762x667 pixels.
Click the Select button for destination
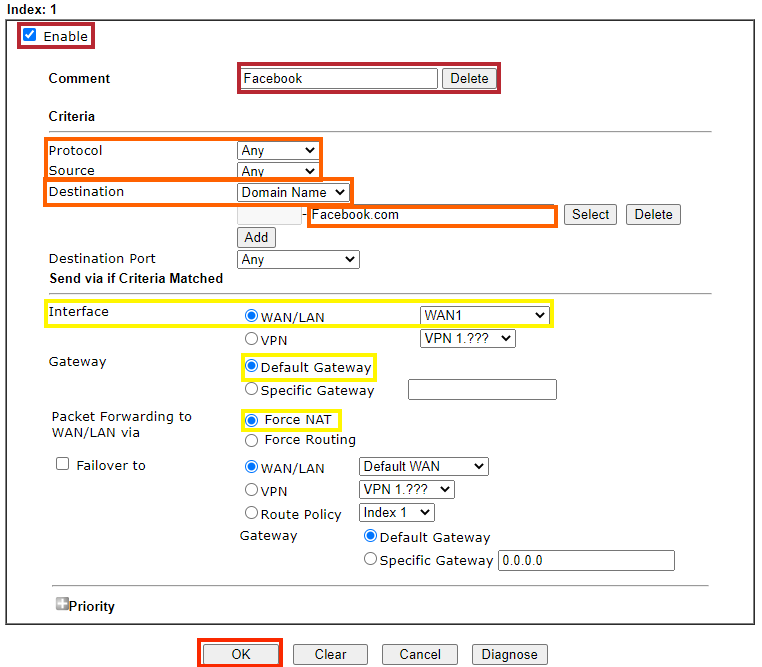pyautogui.click(x=590, y=215)
